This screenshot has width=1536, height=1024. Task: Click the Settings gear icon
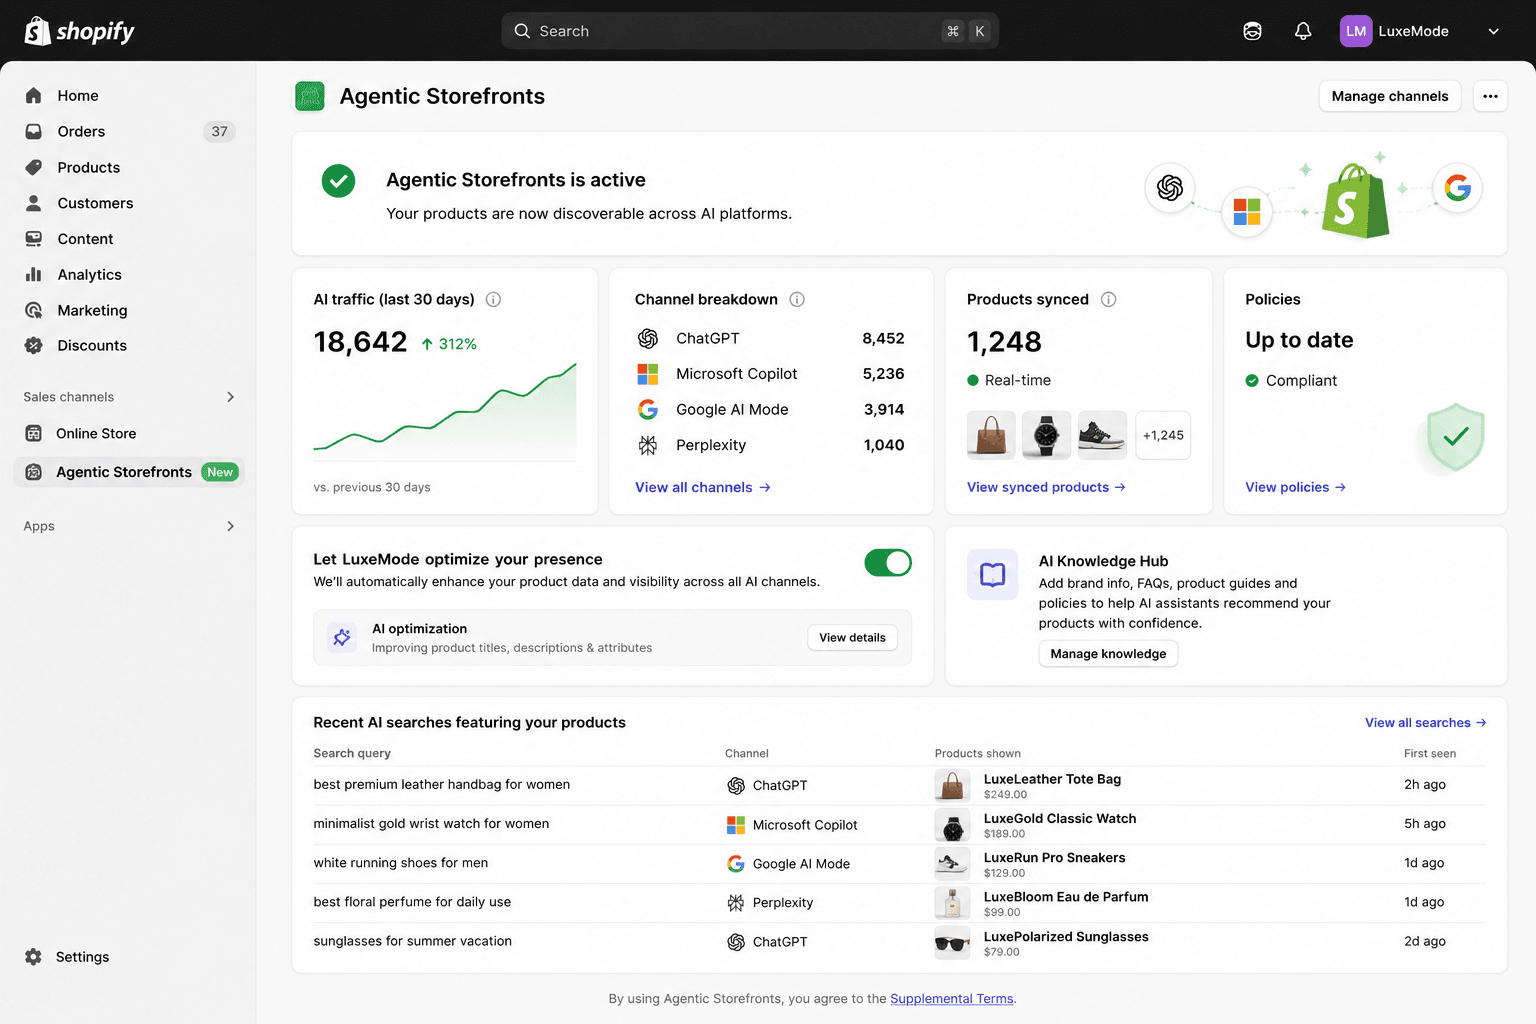tap(33, 957)
